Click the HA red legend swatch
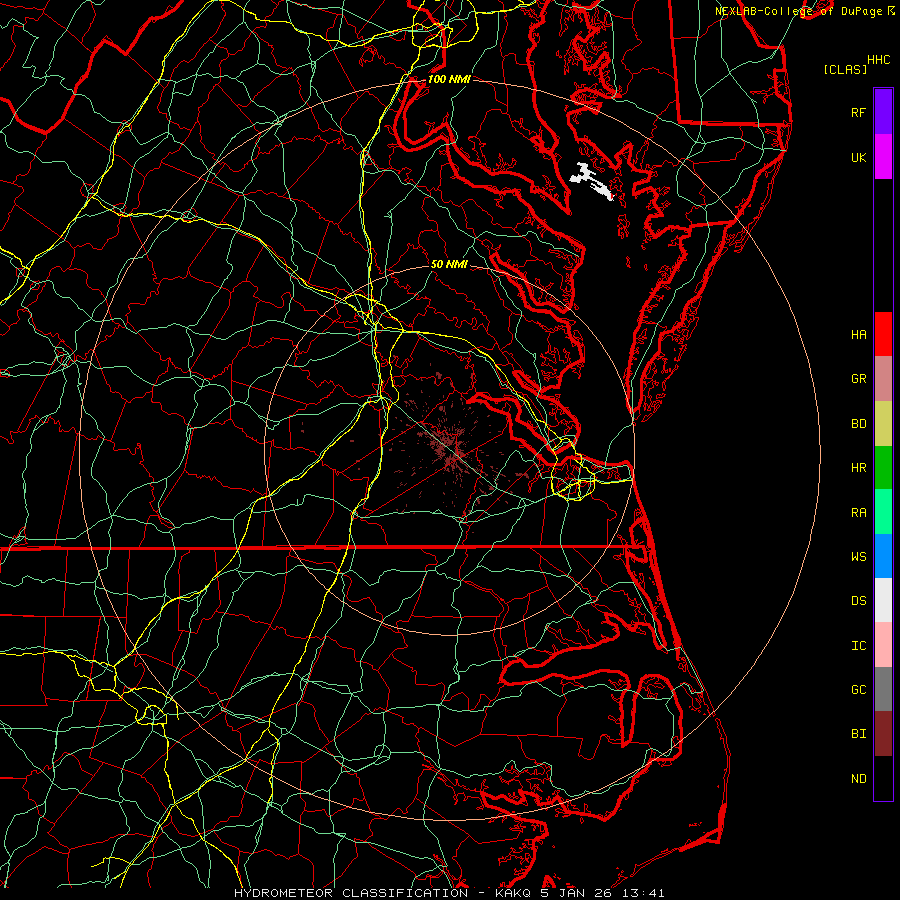900x900 pixels. click(x=883, y=334)
